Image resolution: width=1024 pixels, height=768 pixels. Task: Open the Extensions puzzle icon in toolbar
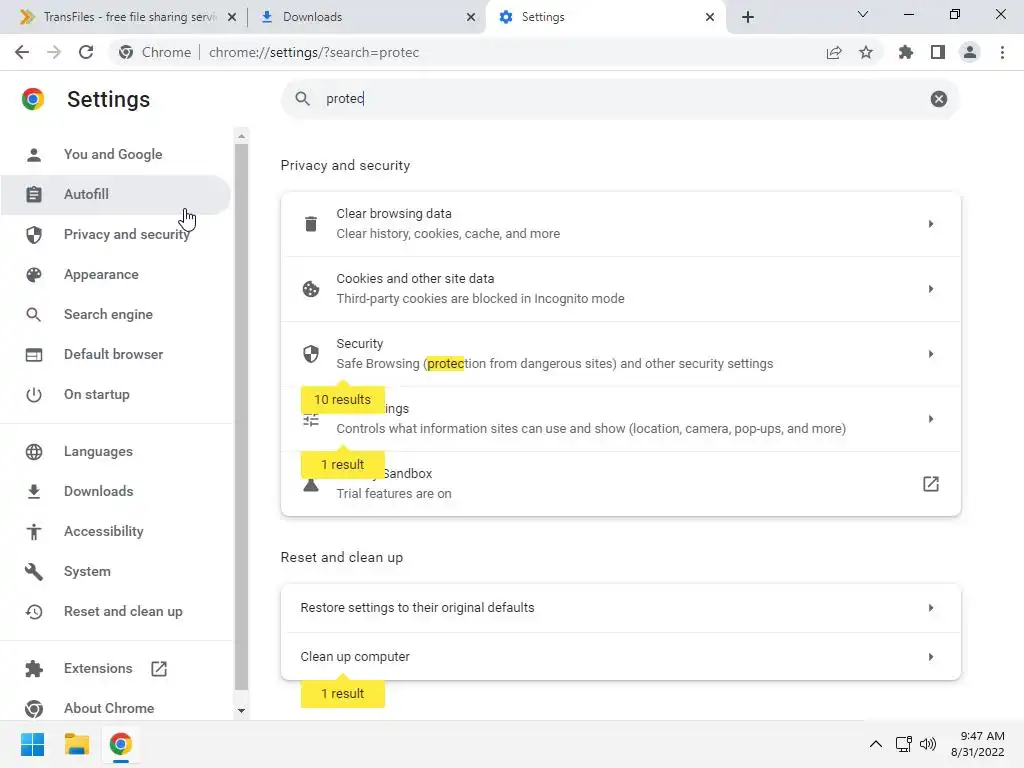906,52
